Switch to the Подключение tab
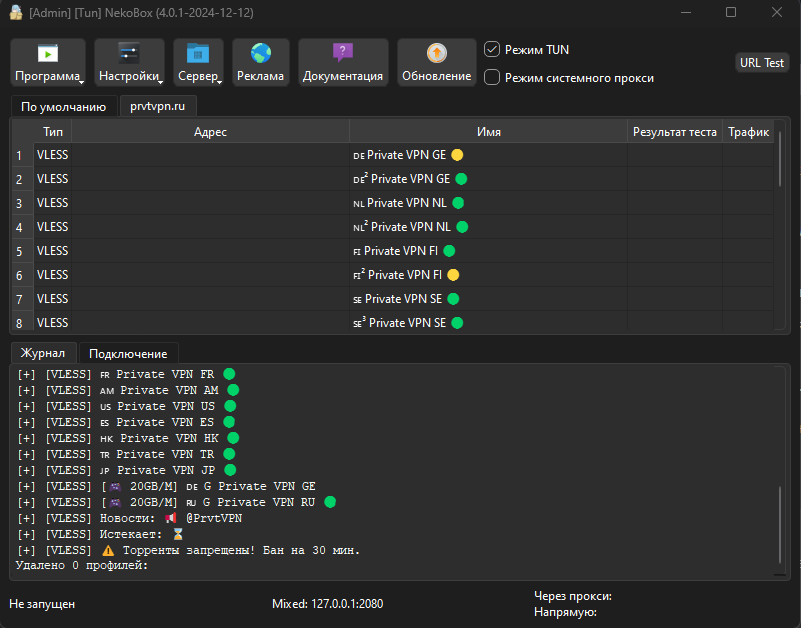Screen dimensions: 801x628 [x=128, y=354]
